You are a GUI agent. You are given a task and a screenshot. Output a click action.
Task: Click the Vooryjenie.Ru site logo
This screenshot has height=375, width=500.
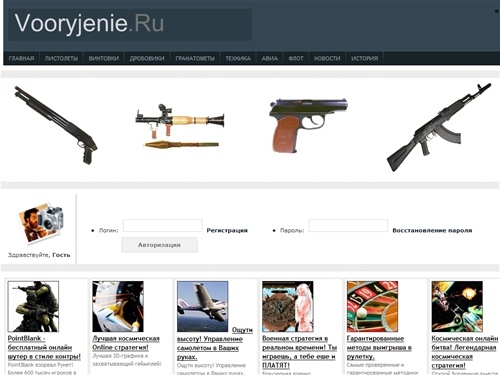[89, 23]
